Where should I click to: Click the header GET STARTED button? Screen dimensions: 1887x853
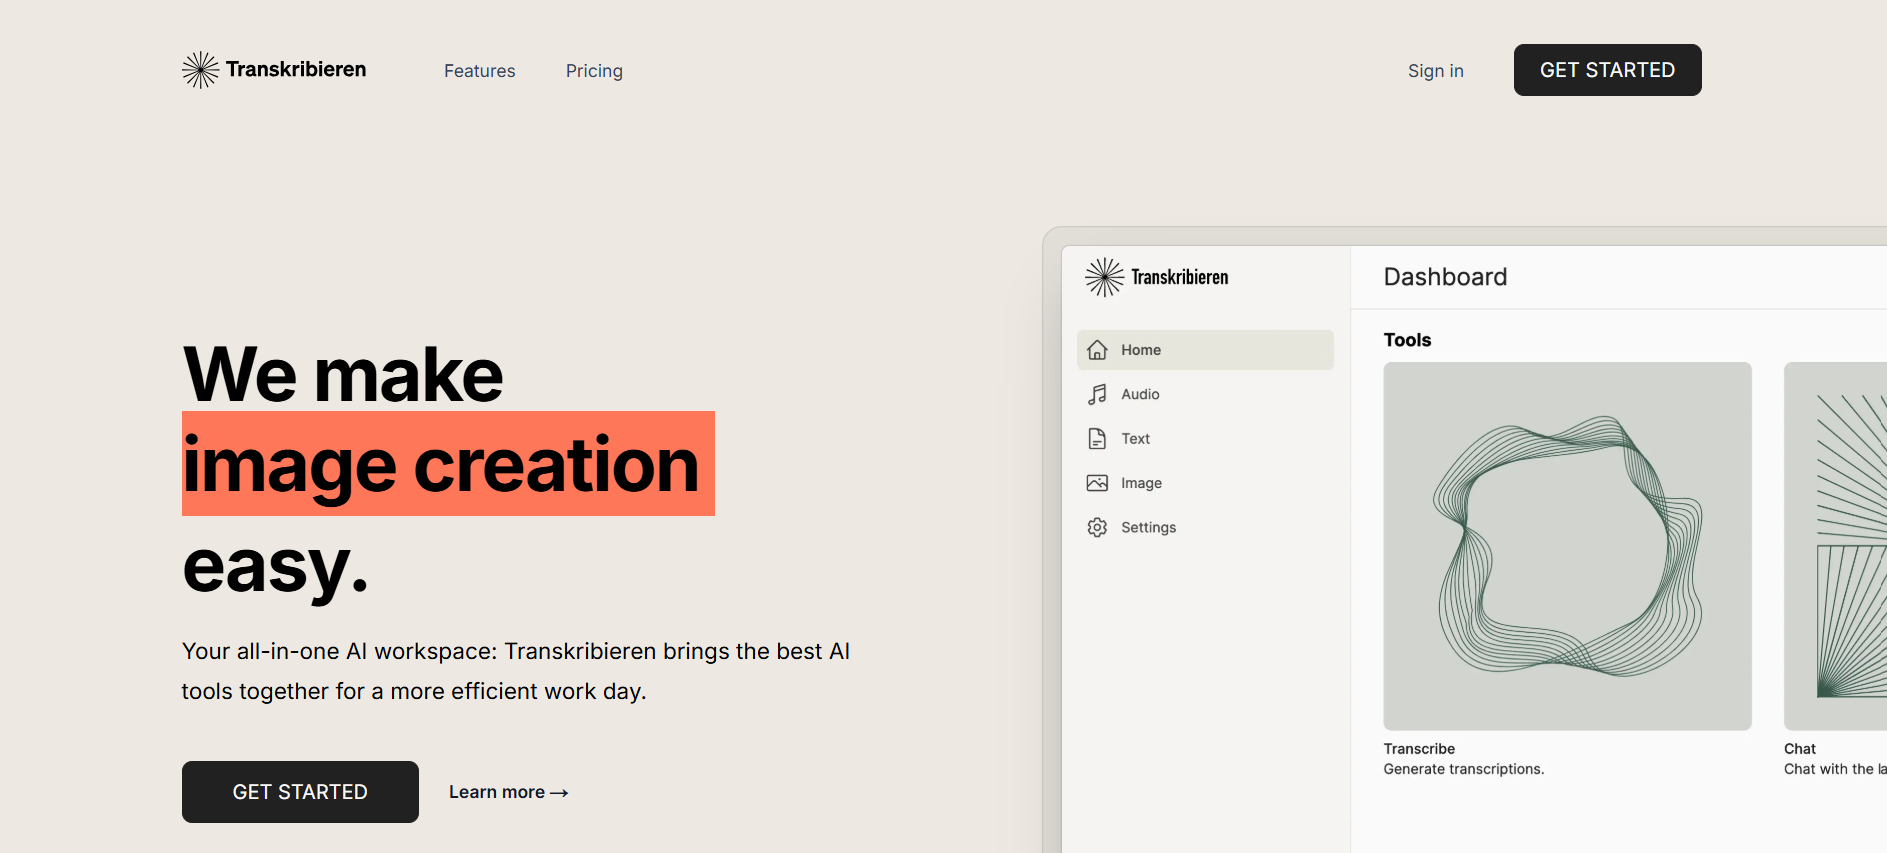(1607, 70)
